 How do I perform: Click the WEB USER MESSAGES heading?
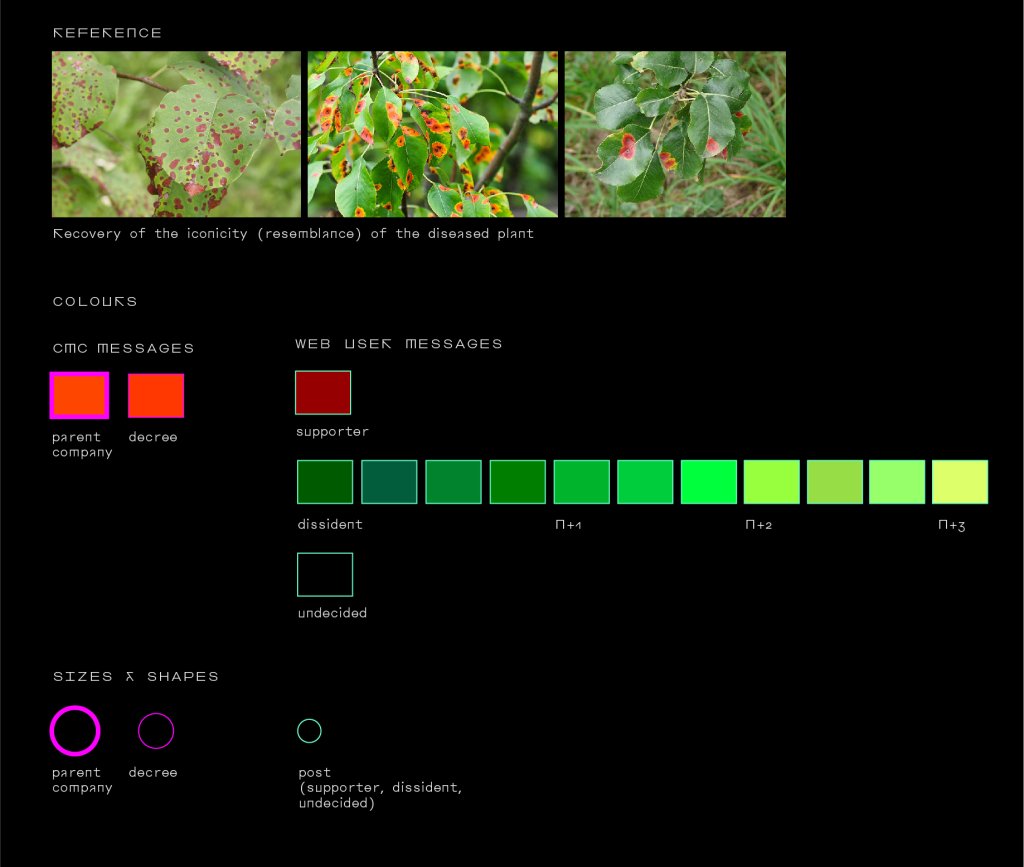point(399,344)
